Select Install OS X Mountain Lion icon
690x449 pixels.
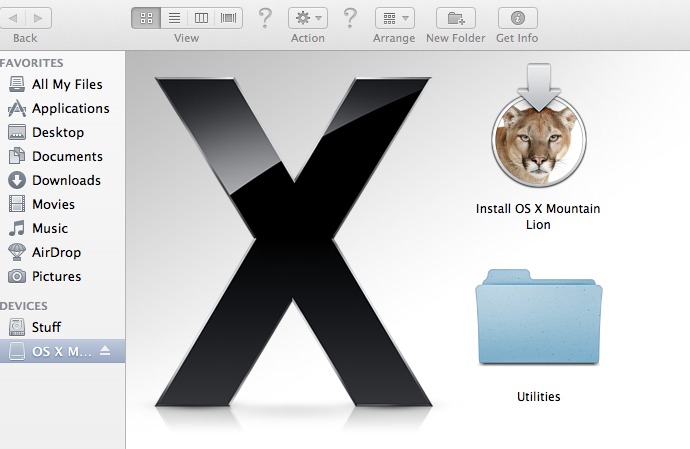pyautogui.click(x=539, y=125)
